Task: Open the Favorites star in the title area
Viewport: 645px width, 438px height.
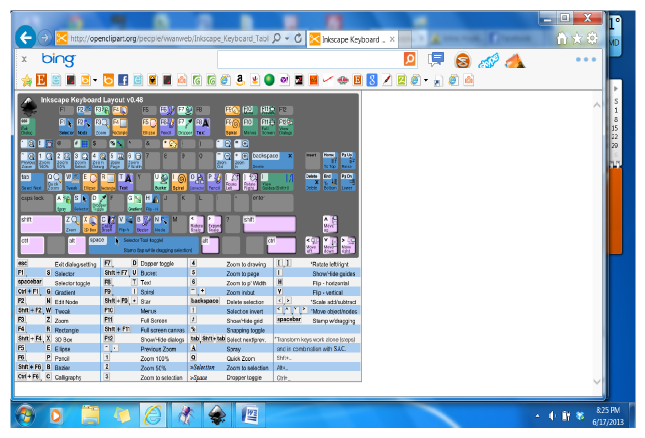Action: coord(577,39)
